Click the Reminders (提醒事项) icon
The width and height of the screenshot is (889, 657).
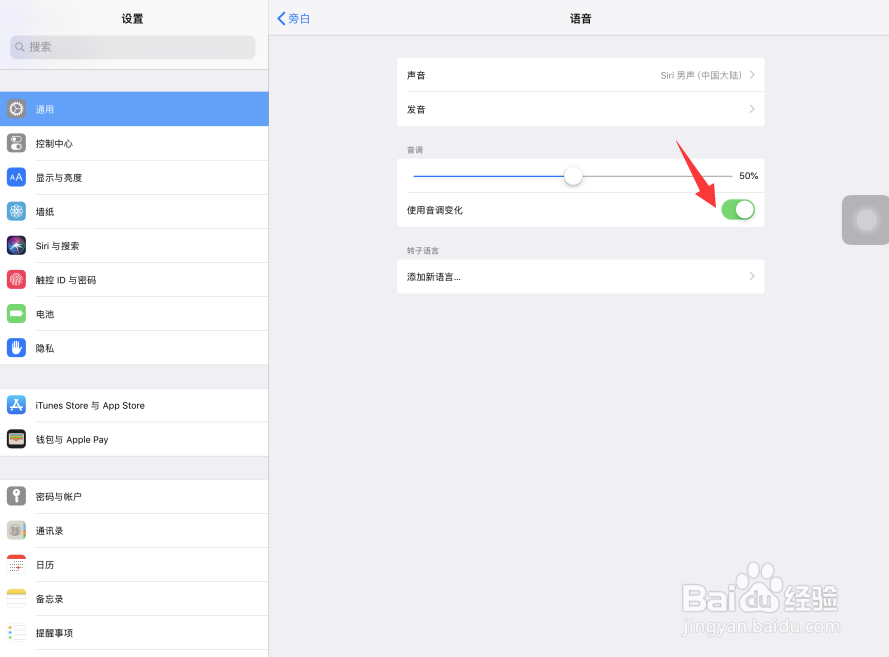point(16,633)
